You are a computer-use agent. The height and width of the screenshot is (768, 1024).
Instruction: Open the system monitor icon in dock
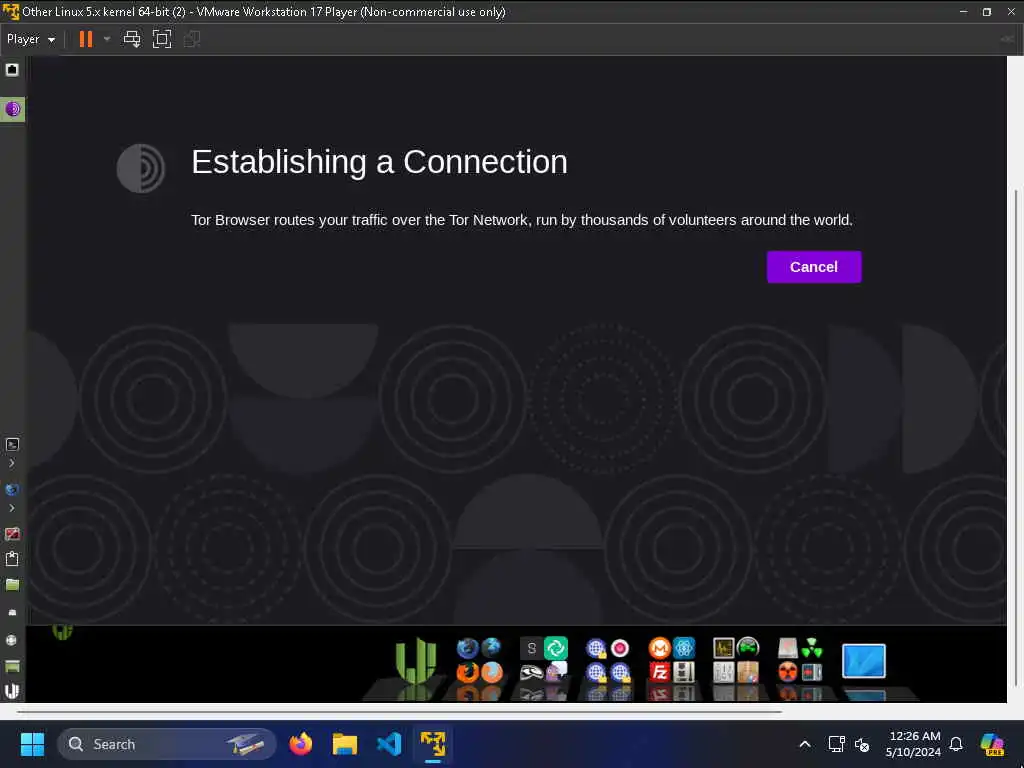724,648
